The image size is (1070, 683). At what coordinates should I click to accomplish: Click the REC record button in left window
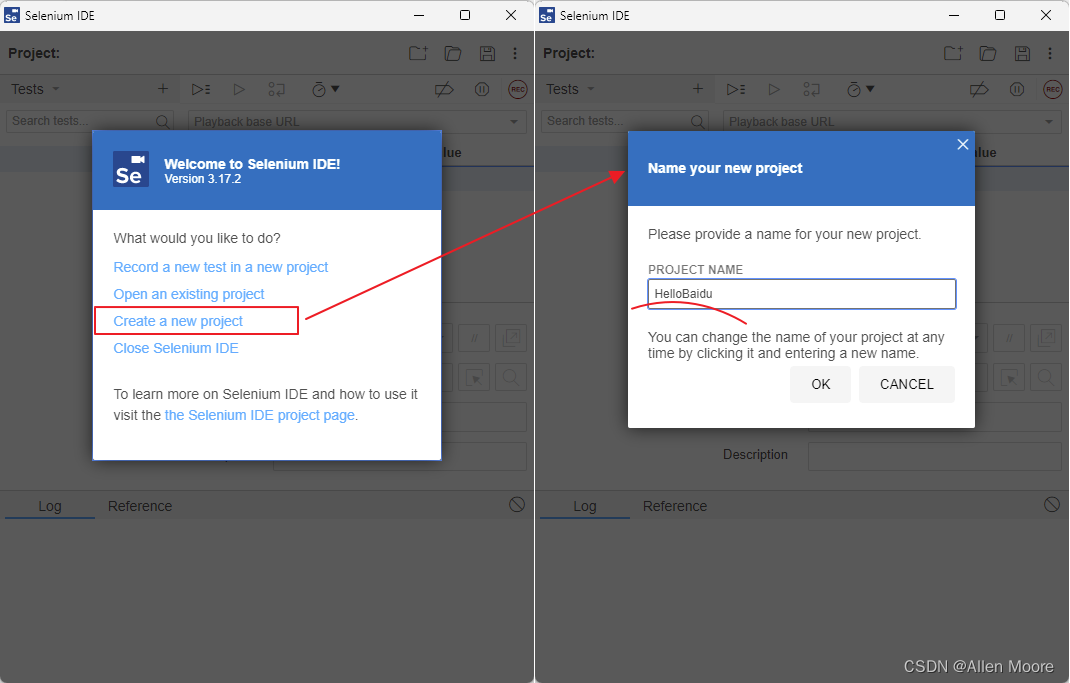pyautogui.click(x=518, y=89)
